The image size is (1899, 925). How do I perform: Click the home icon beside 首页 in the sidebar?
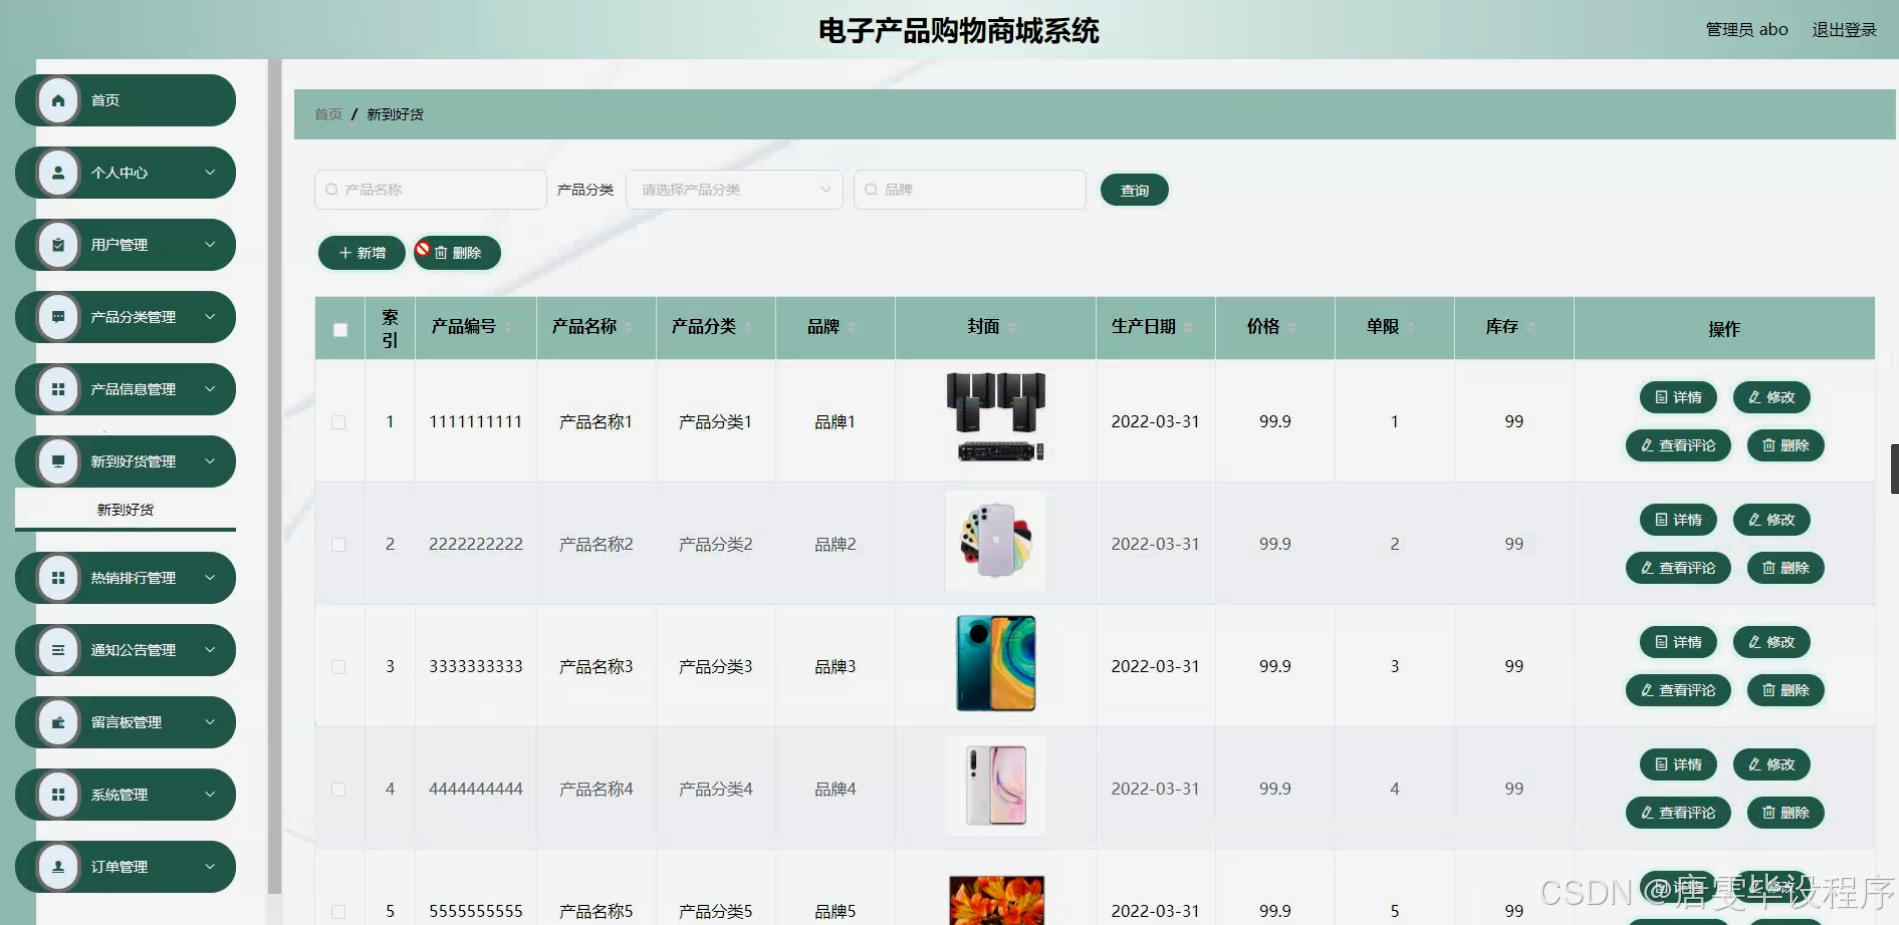point(58,100)
